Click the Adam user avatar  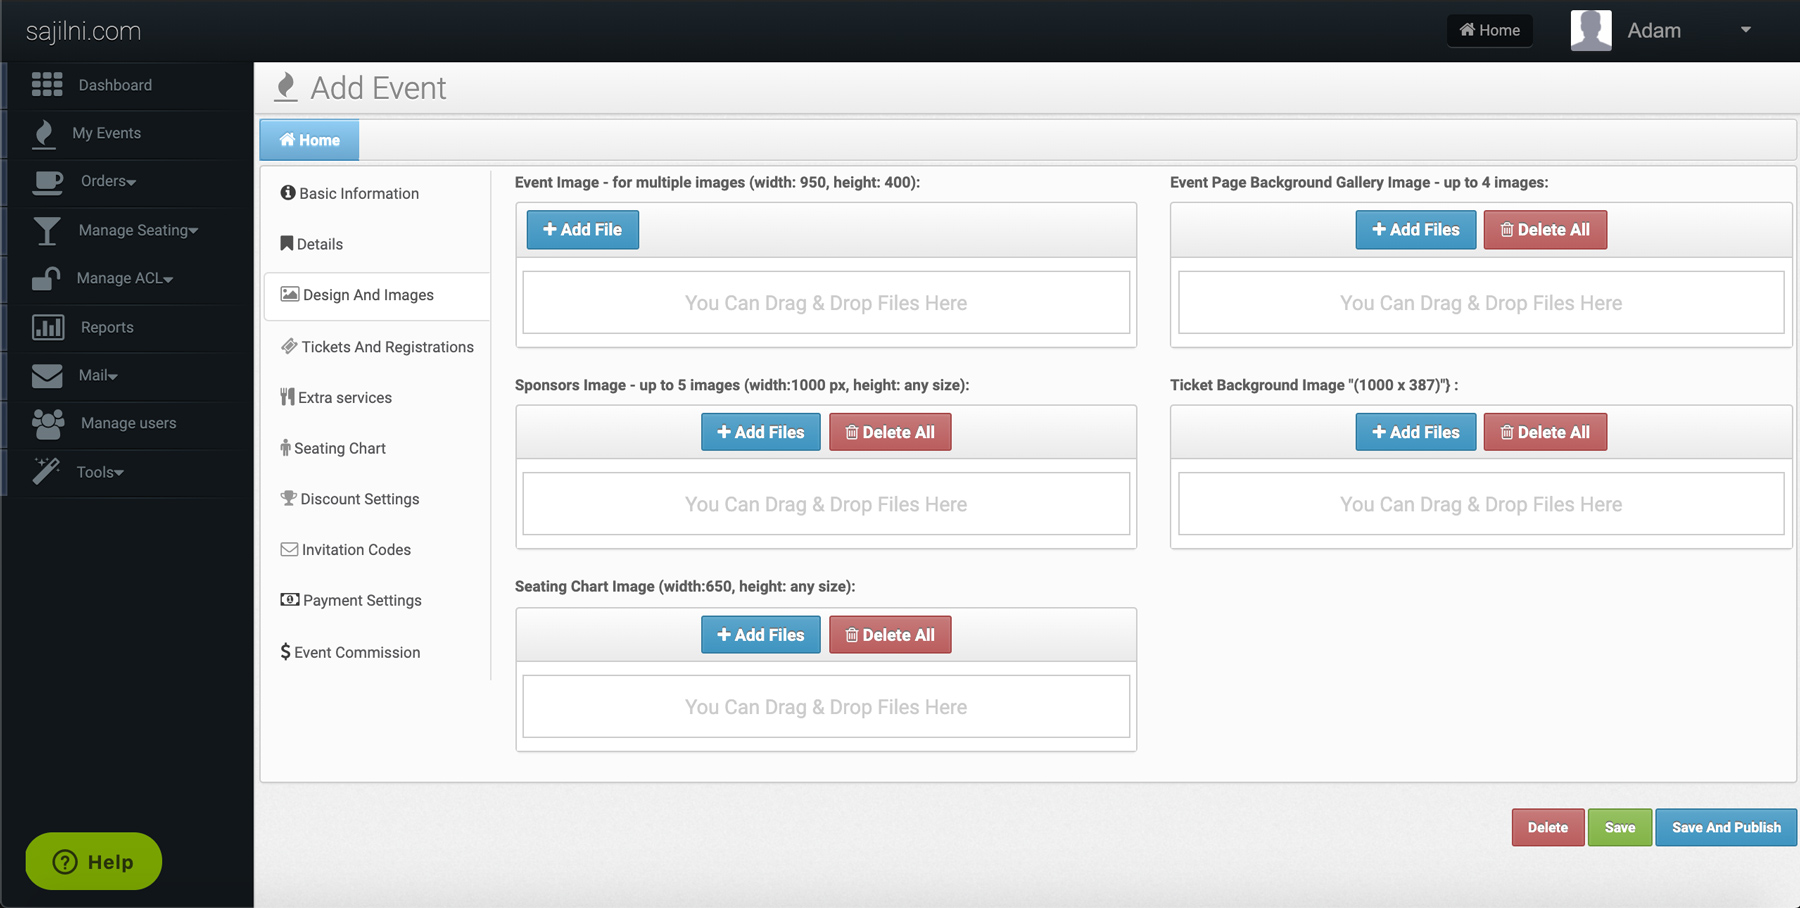point(1591,30)
